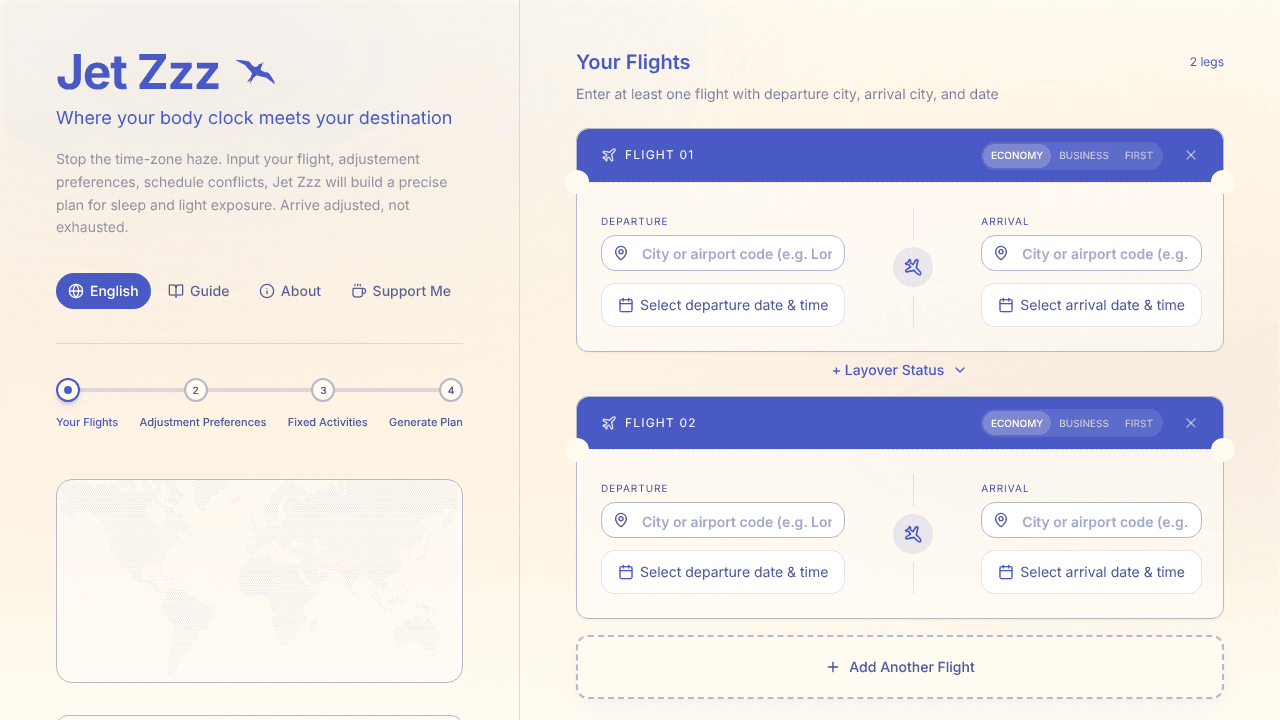Viewport: 1280px width, 720px height.
Task: Open the English language selector
Action: pyautogui.click(x=103, y=291)
